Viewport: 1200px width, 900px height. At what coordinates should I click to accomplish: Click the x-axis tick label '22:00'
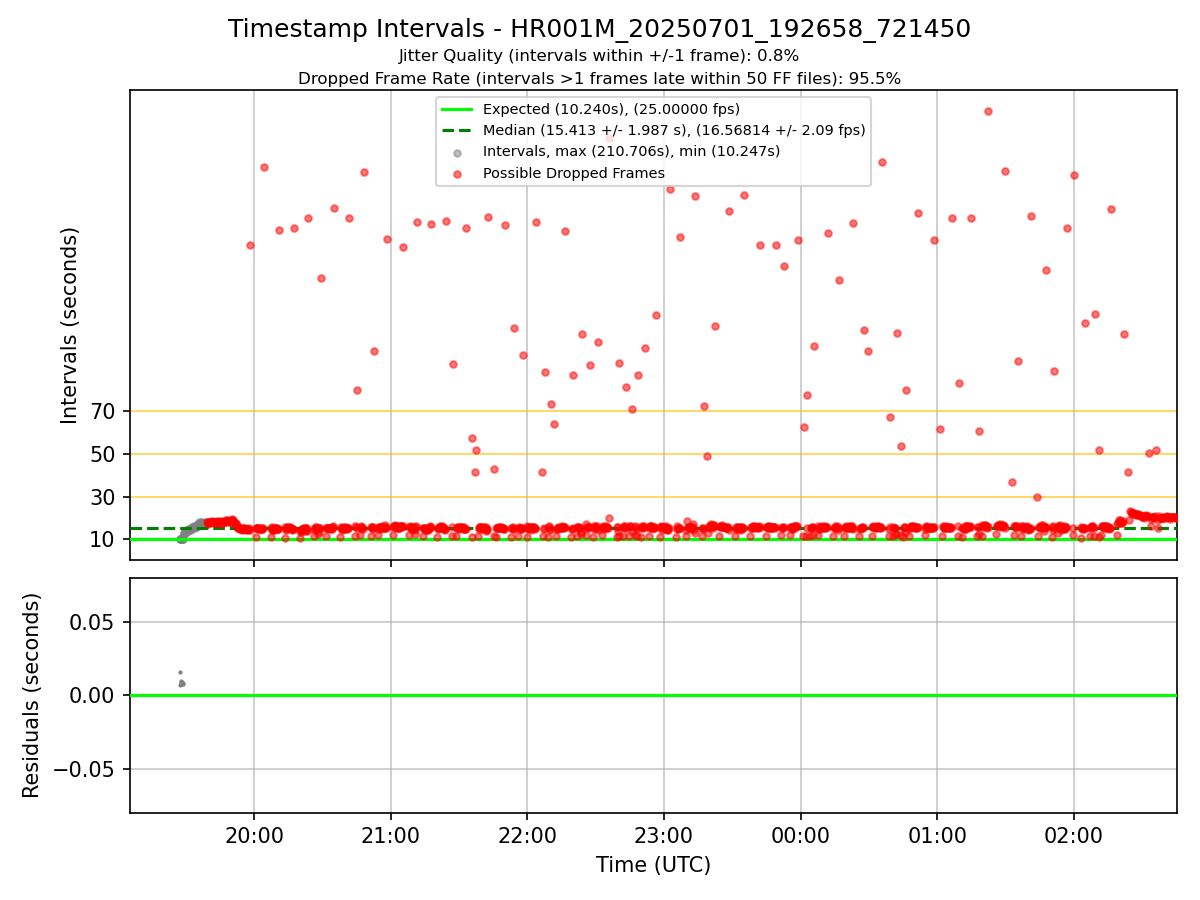tap(527, 834)
